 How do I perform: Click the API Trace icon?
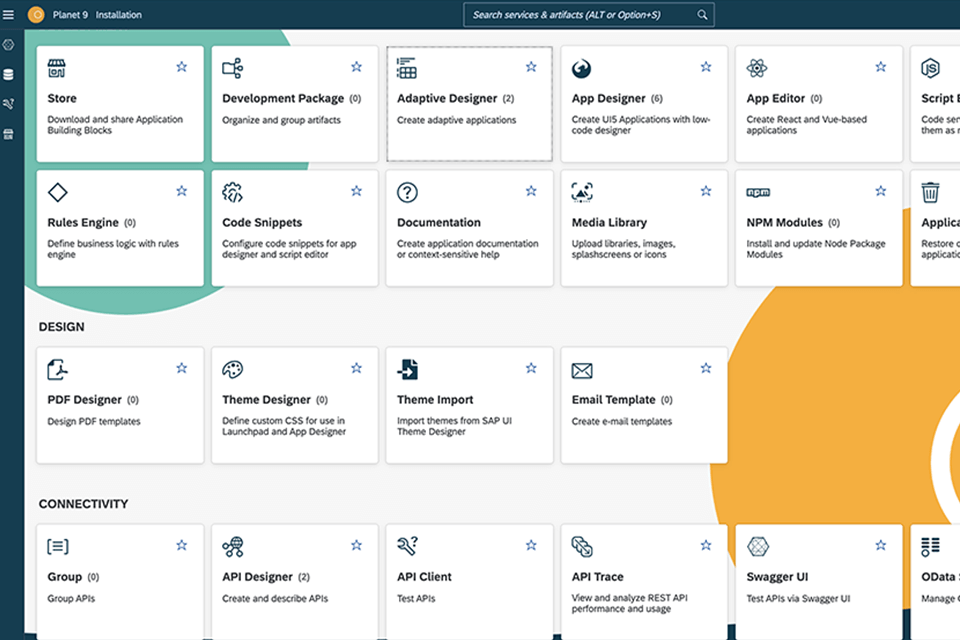(x=582, y=546)
